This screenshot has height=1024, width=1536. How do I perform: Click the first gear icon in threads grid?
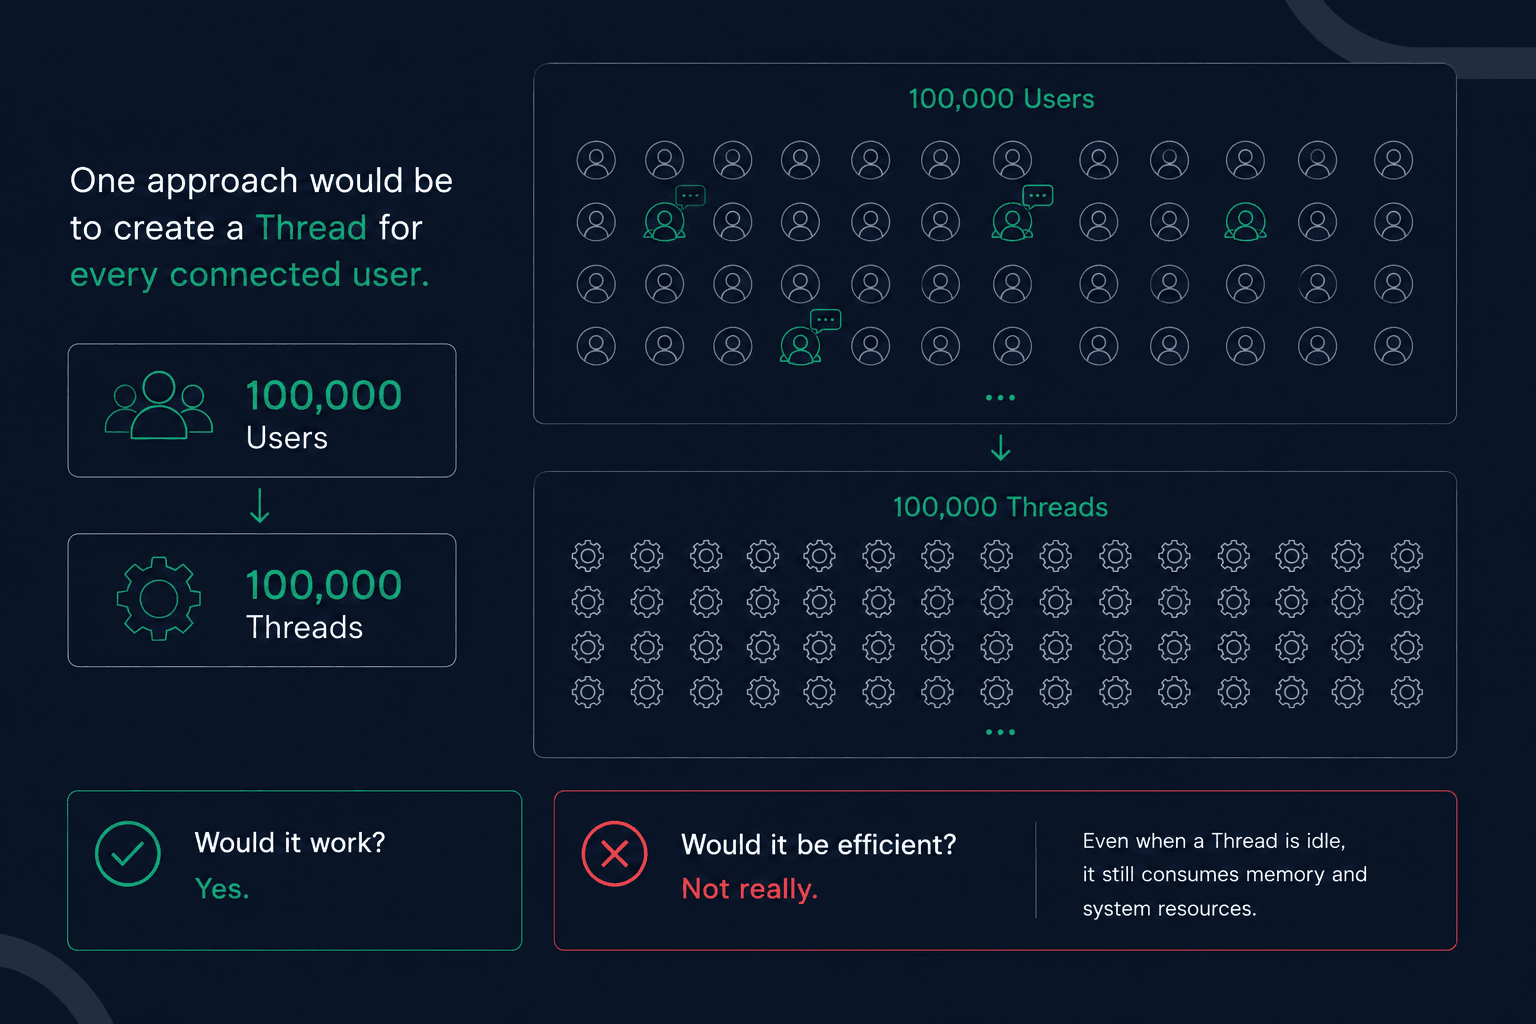[x=588, y=556]
